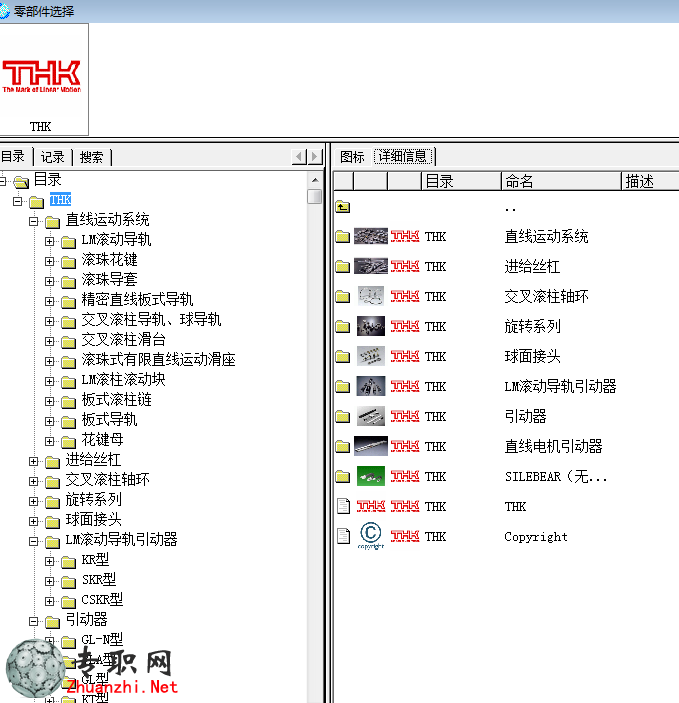Click the document icon of the Copyright row
Image resolution: width=679 pixels, height=703 pixels.
(343, 536)
